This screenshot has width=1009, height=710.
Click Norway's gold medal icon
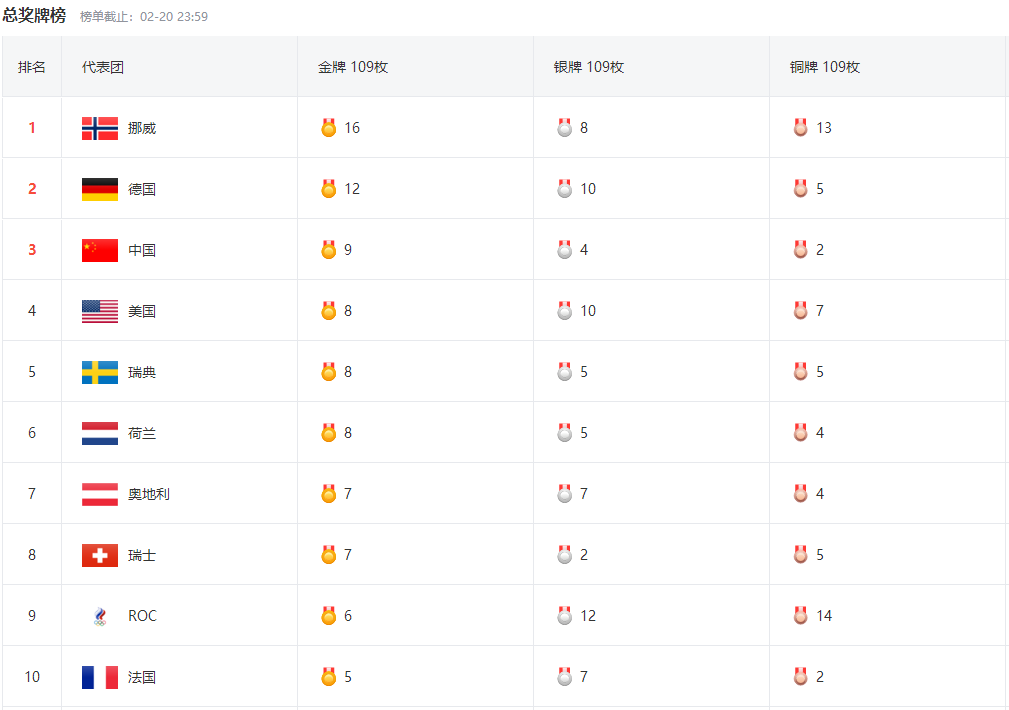[328, 128]
